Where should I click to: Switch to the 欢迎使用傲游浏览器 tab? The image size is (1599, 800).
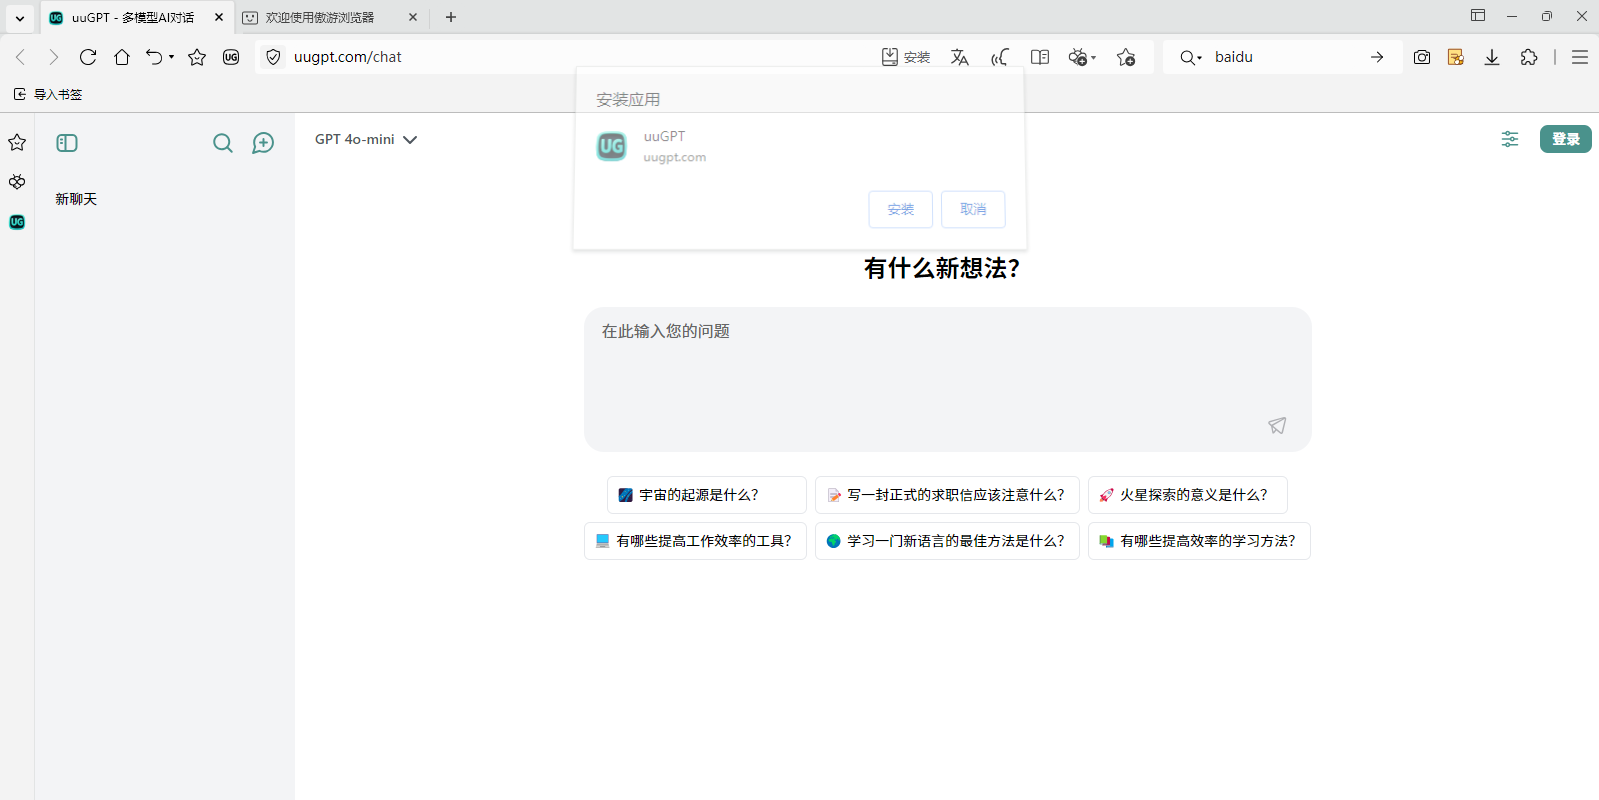(320, 17)
